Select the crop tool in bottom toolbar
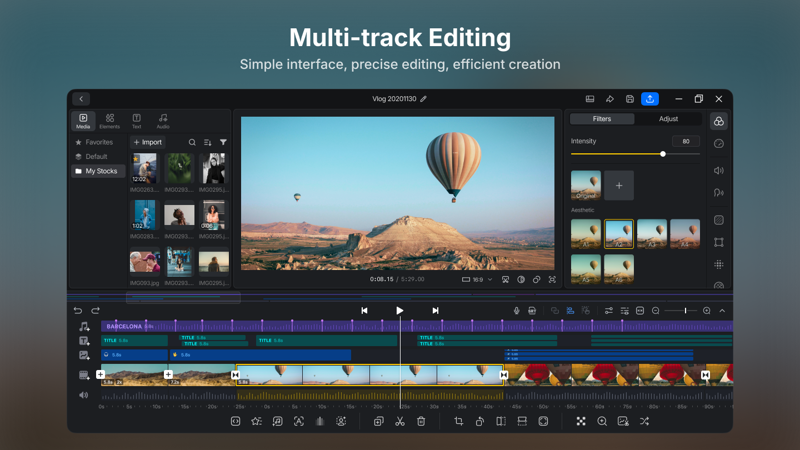The width and height of the screenshot is (800, 450). click(x=459, y=421)
